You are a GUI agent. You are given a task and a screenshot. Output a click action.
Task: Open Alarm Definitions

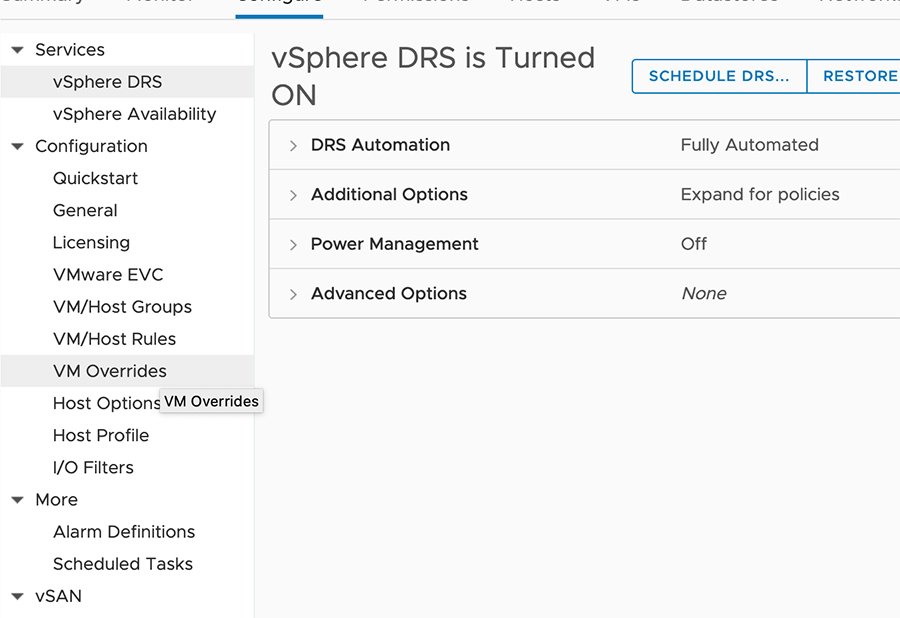pyautogui.click(x=124, y=532)
